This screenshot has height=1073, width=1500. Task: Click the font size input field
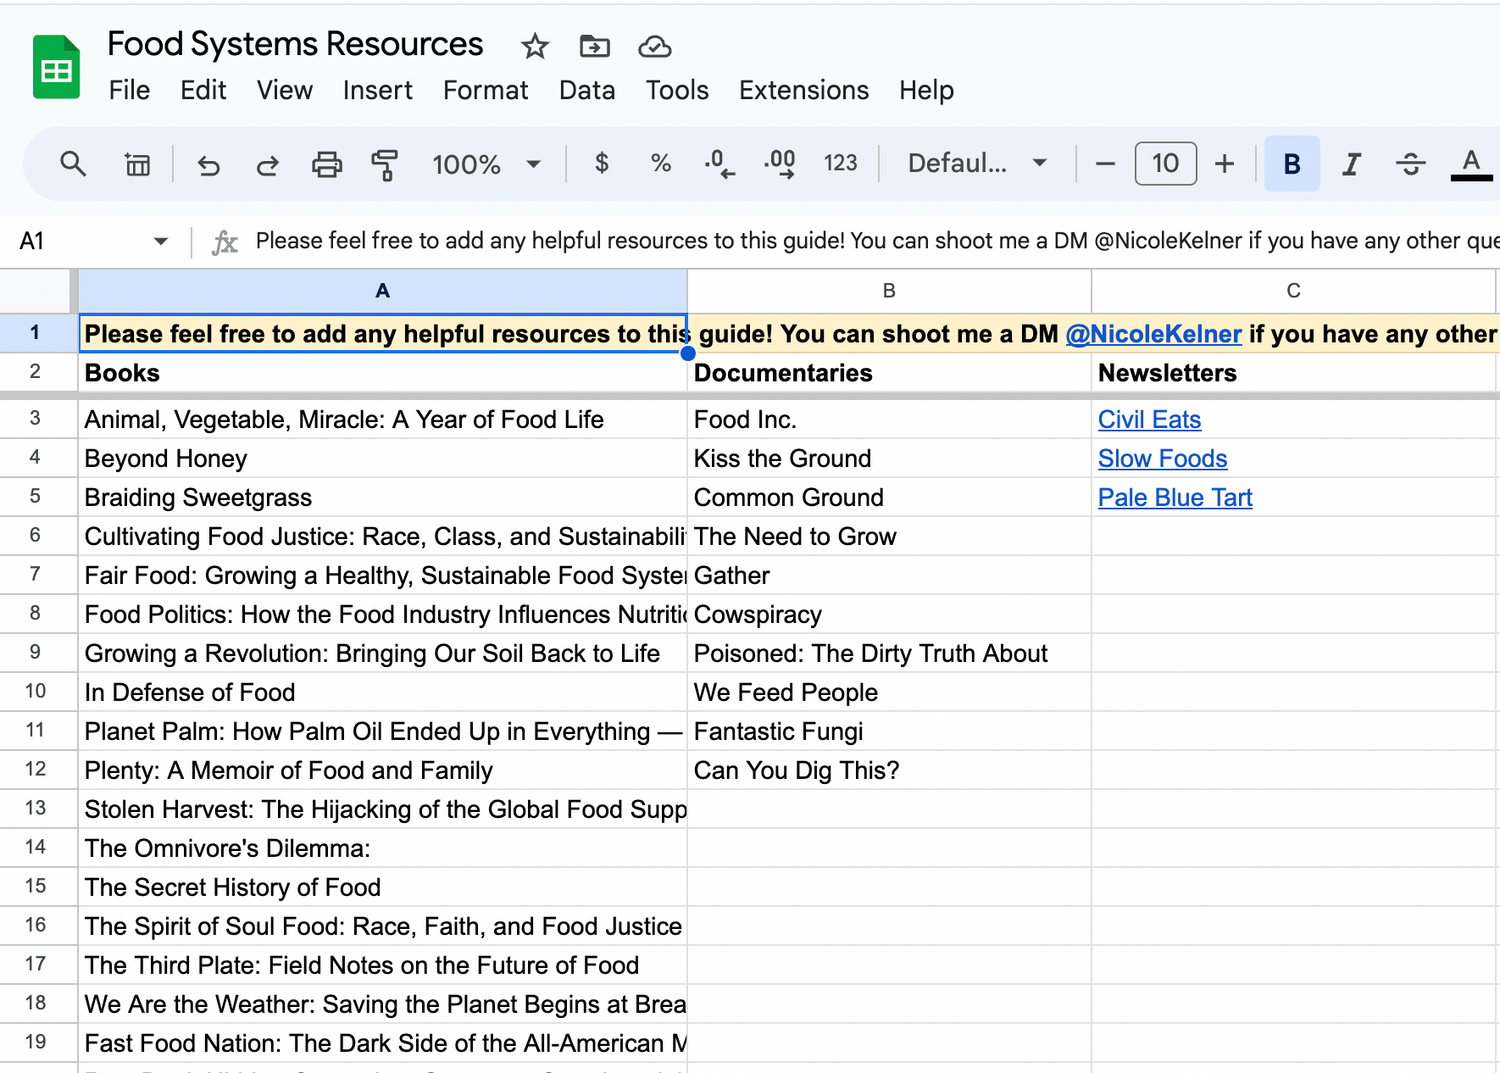tap(1165, 164)
